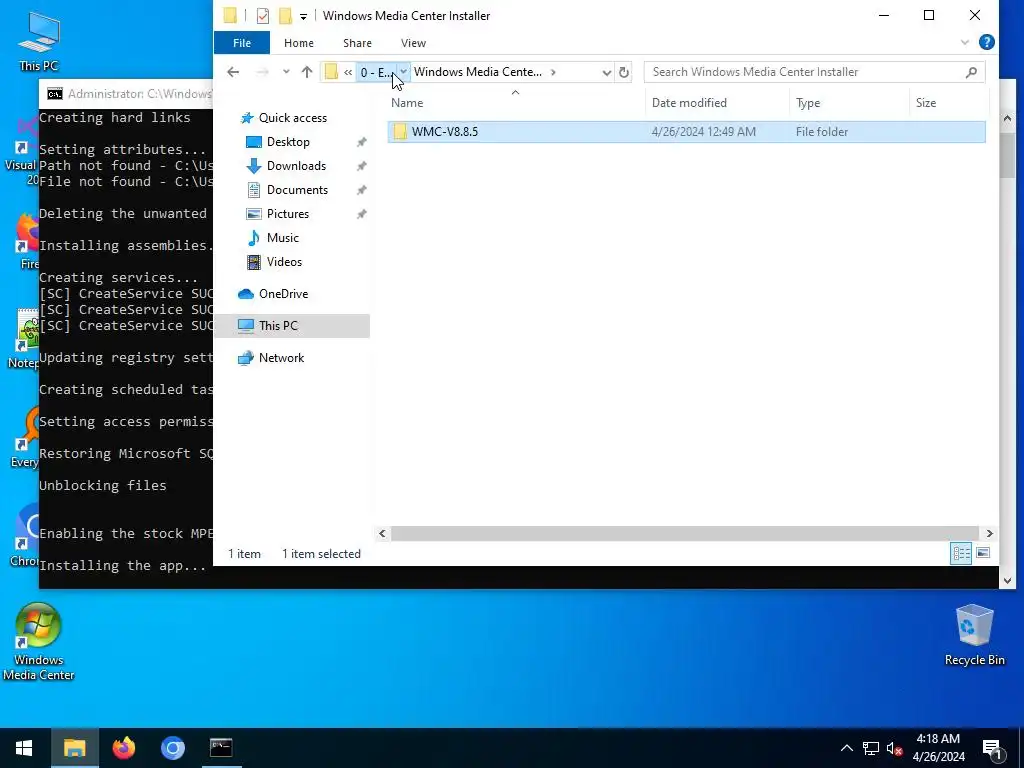
Task: Select This PC desktop icon
Action: tap(39, 42)
